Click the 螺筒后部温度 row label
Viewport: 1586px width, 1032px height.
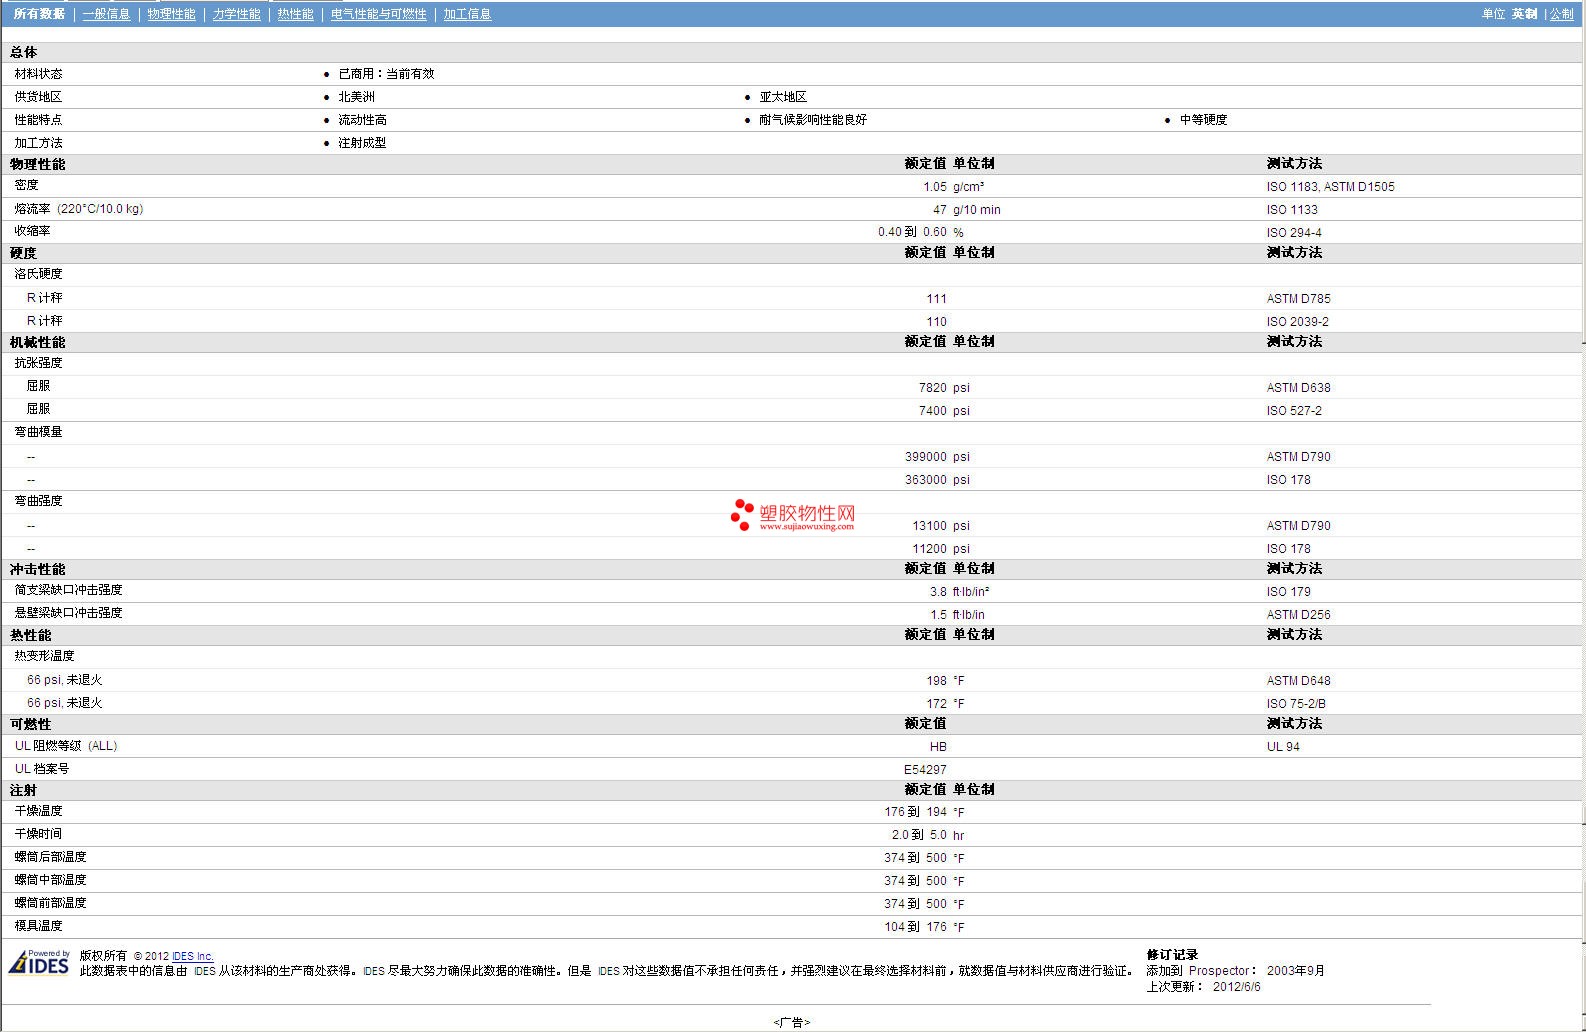click(50, 857)
